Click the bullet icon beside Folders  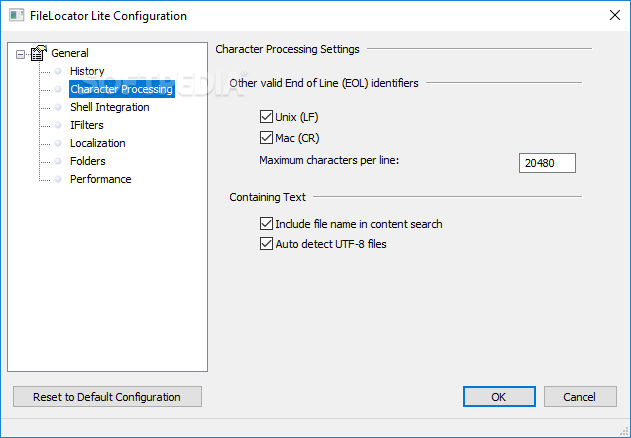pos(58,161)
